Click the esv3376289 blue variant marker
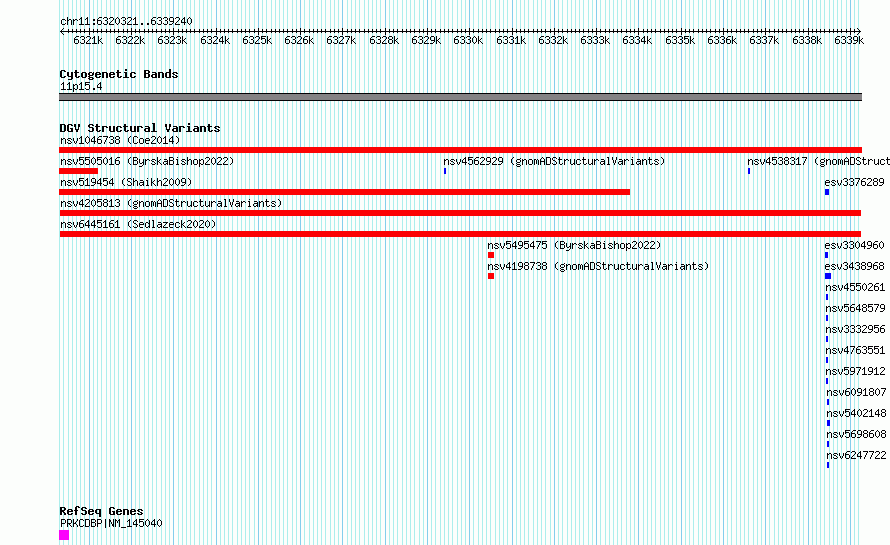Screen dimensions: 890x545 click(x=827, y=192)
